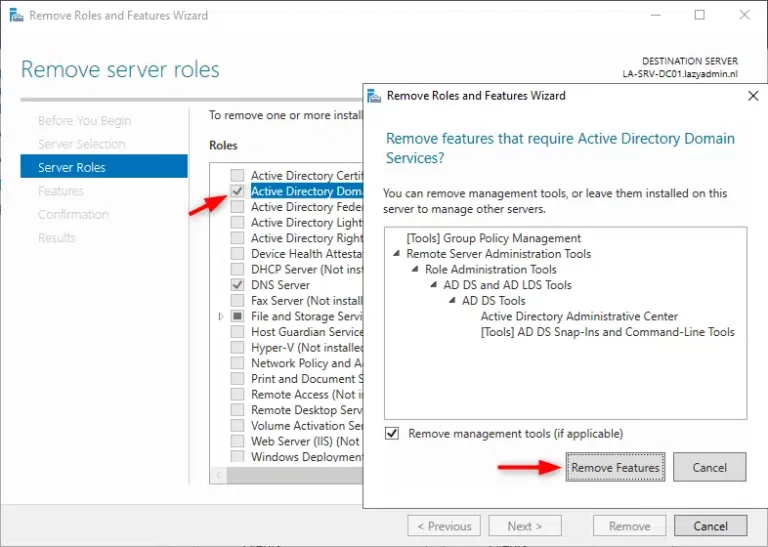768x547 pixels.
Task: Select Active Directory Administrative Center item
Action: tap(579, 316)
